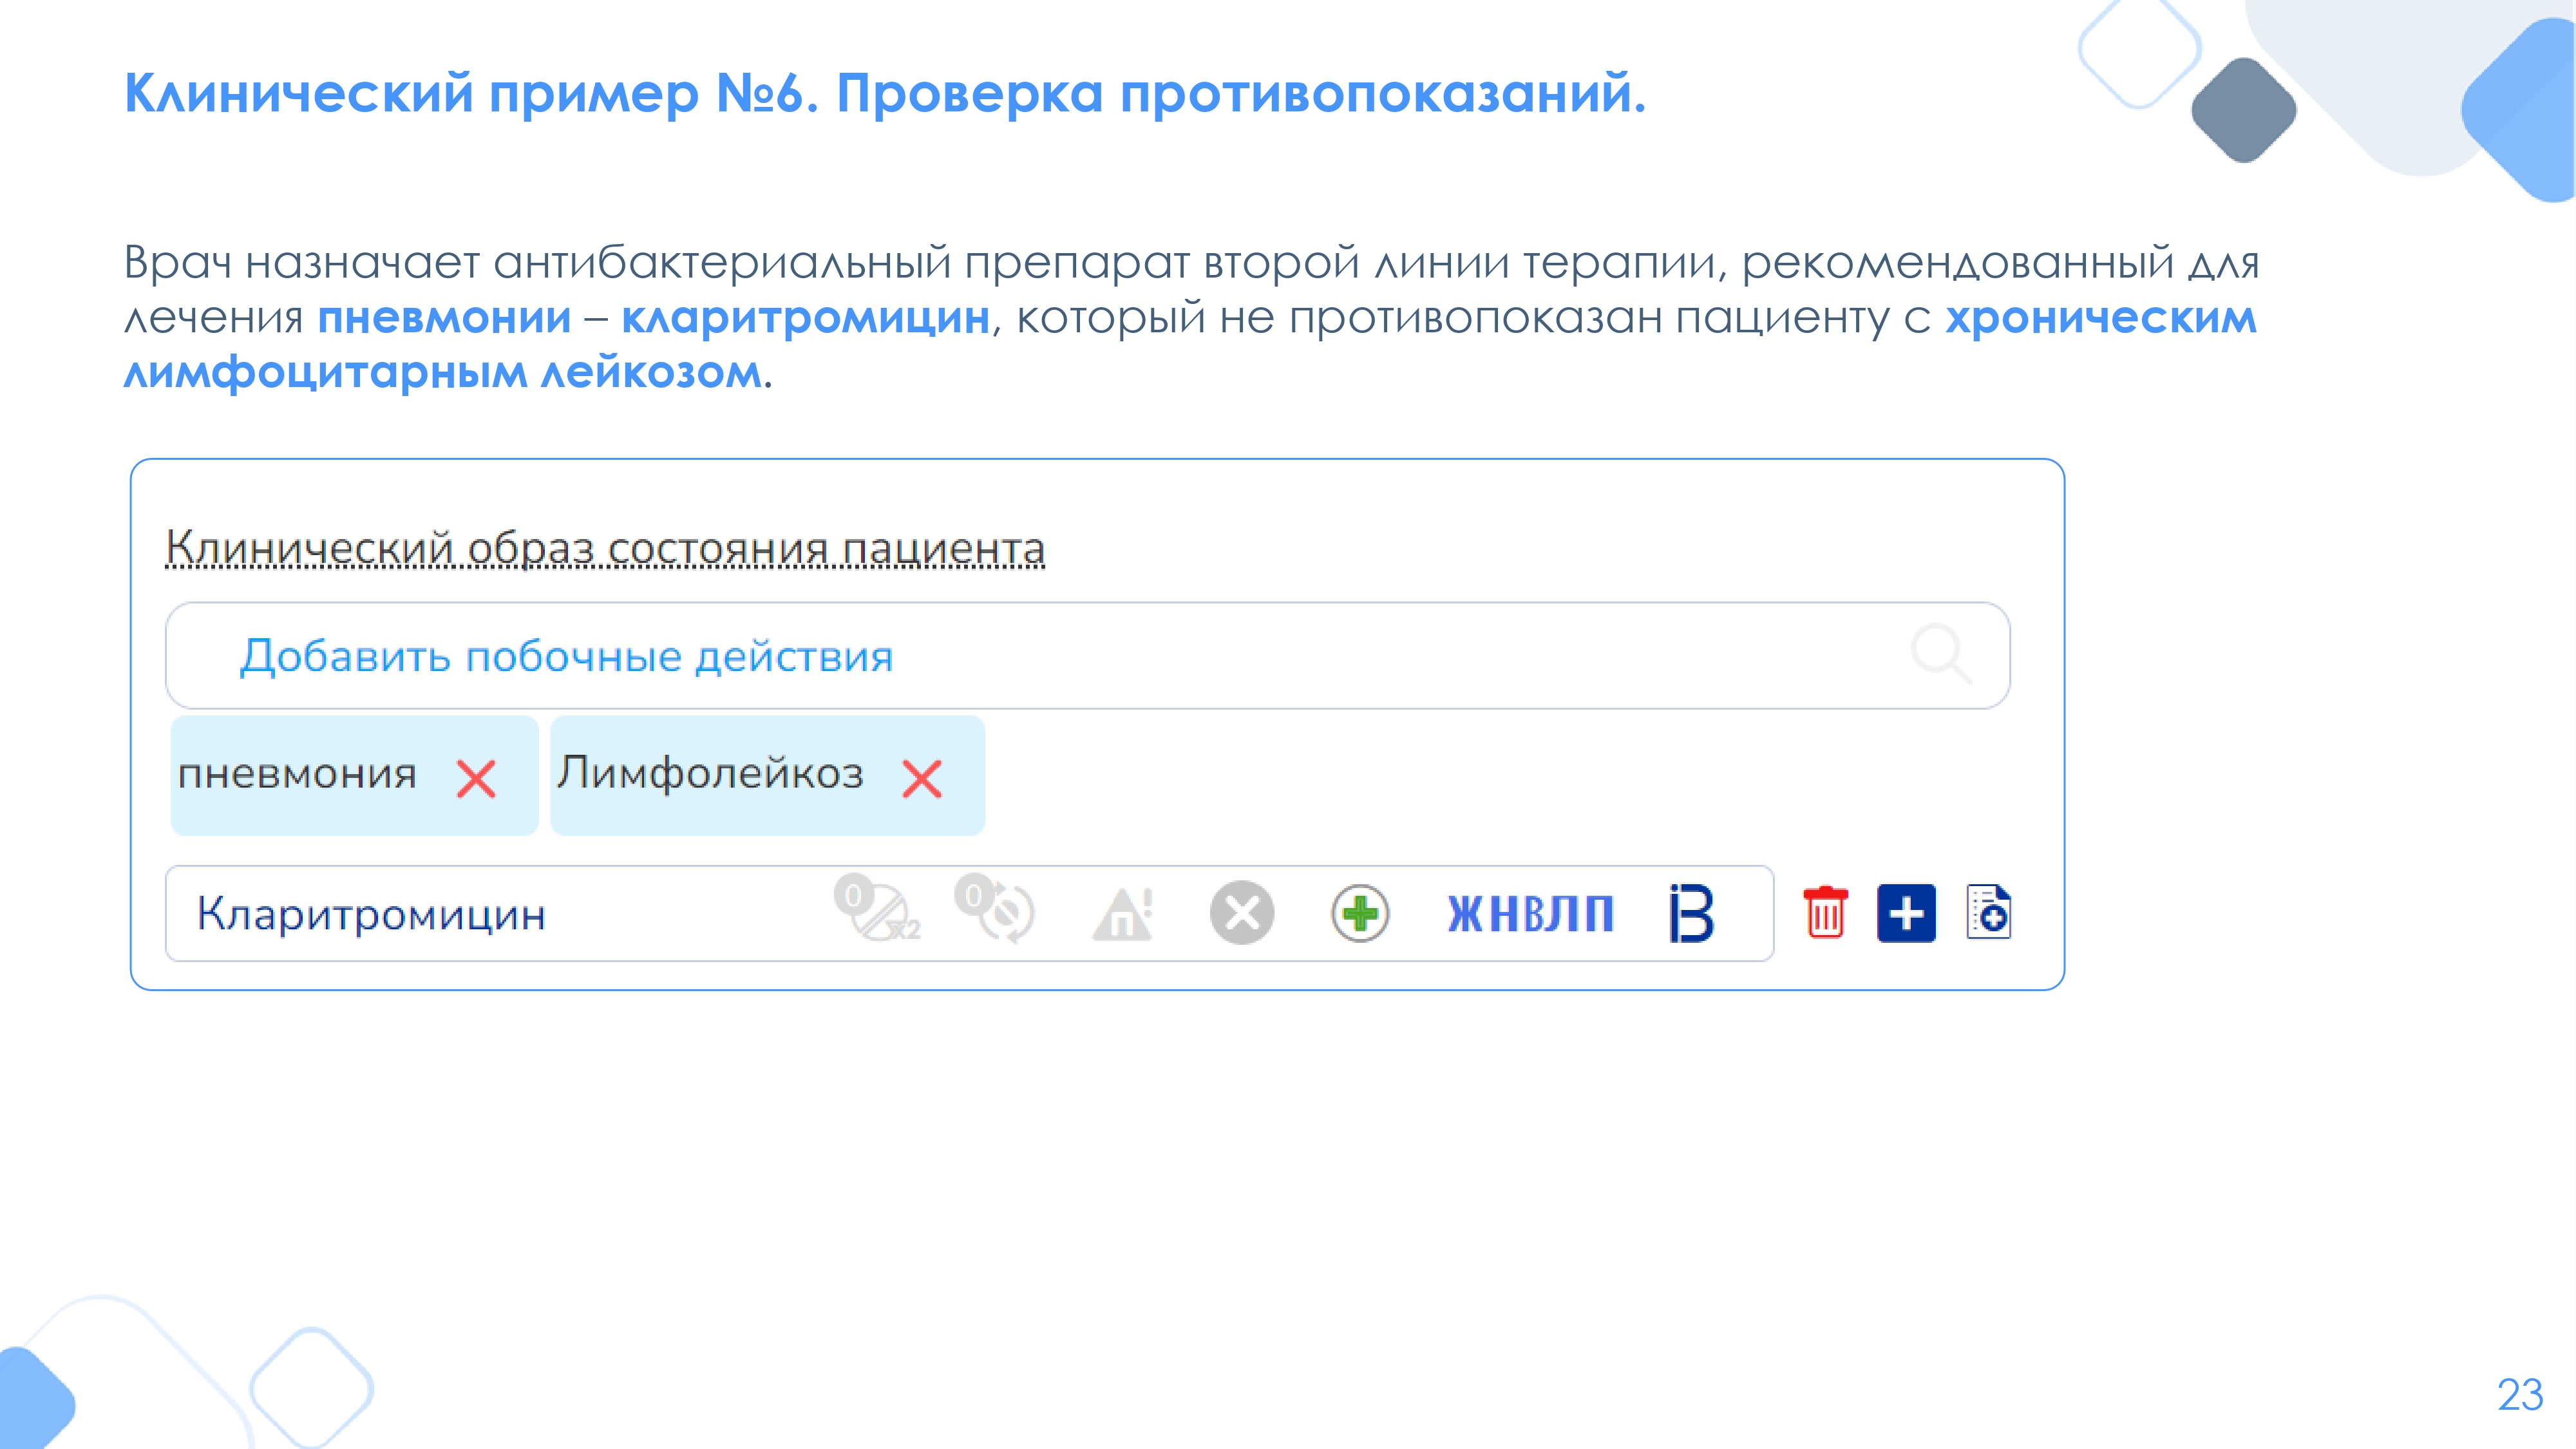Click the green plus indications icon
The image size is (2576, 1449).
click(x=1360, y=913)
